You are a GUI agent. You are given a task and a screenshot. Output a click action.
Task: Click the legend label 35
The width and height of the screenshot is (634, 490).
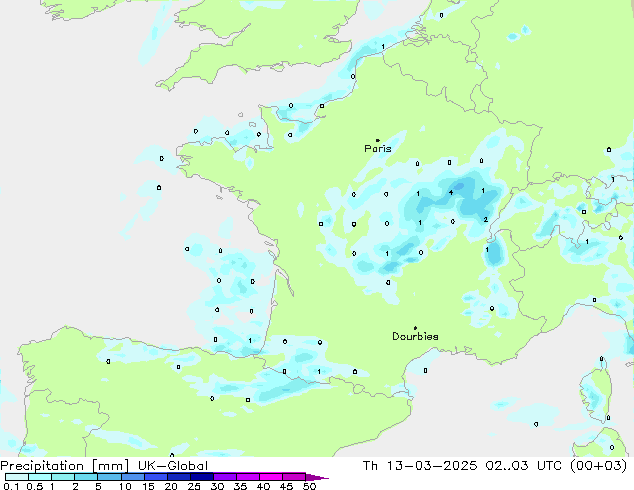[240, 486]
